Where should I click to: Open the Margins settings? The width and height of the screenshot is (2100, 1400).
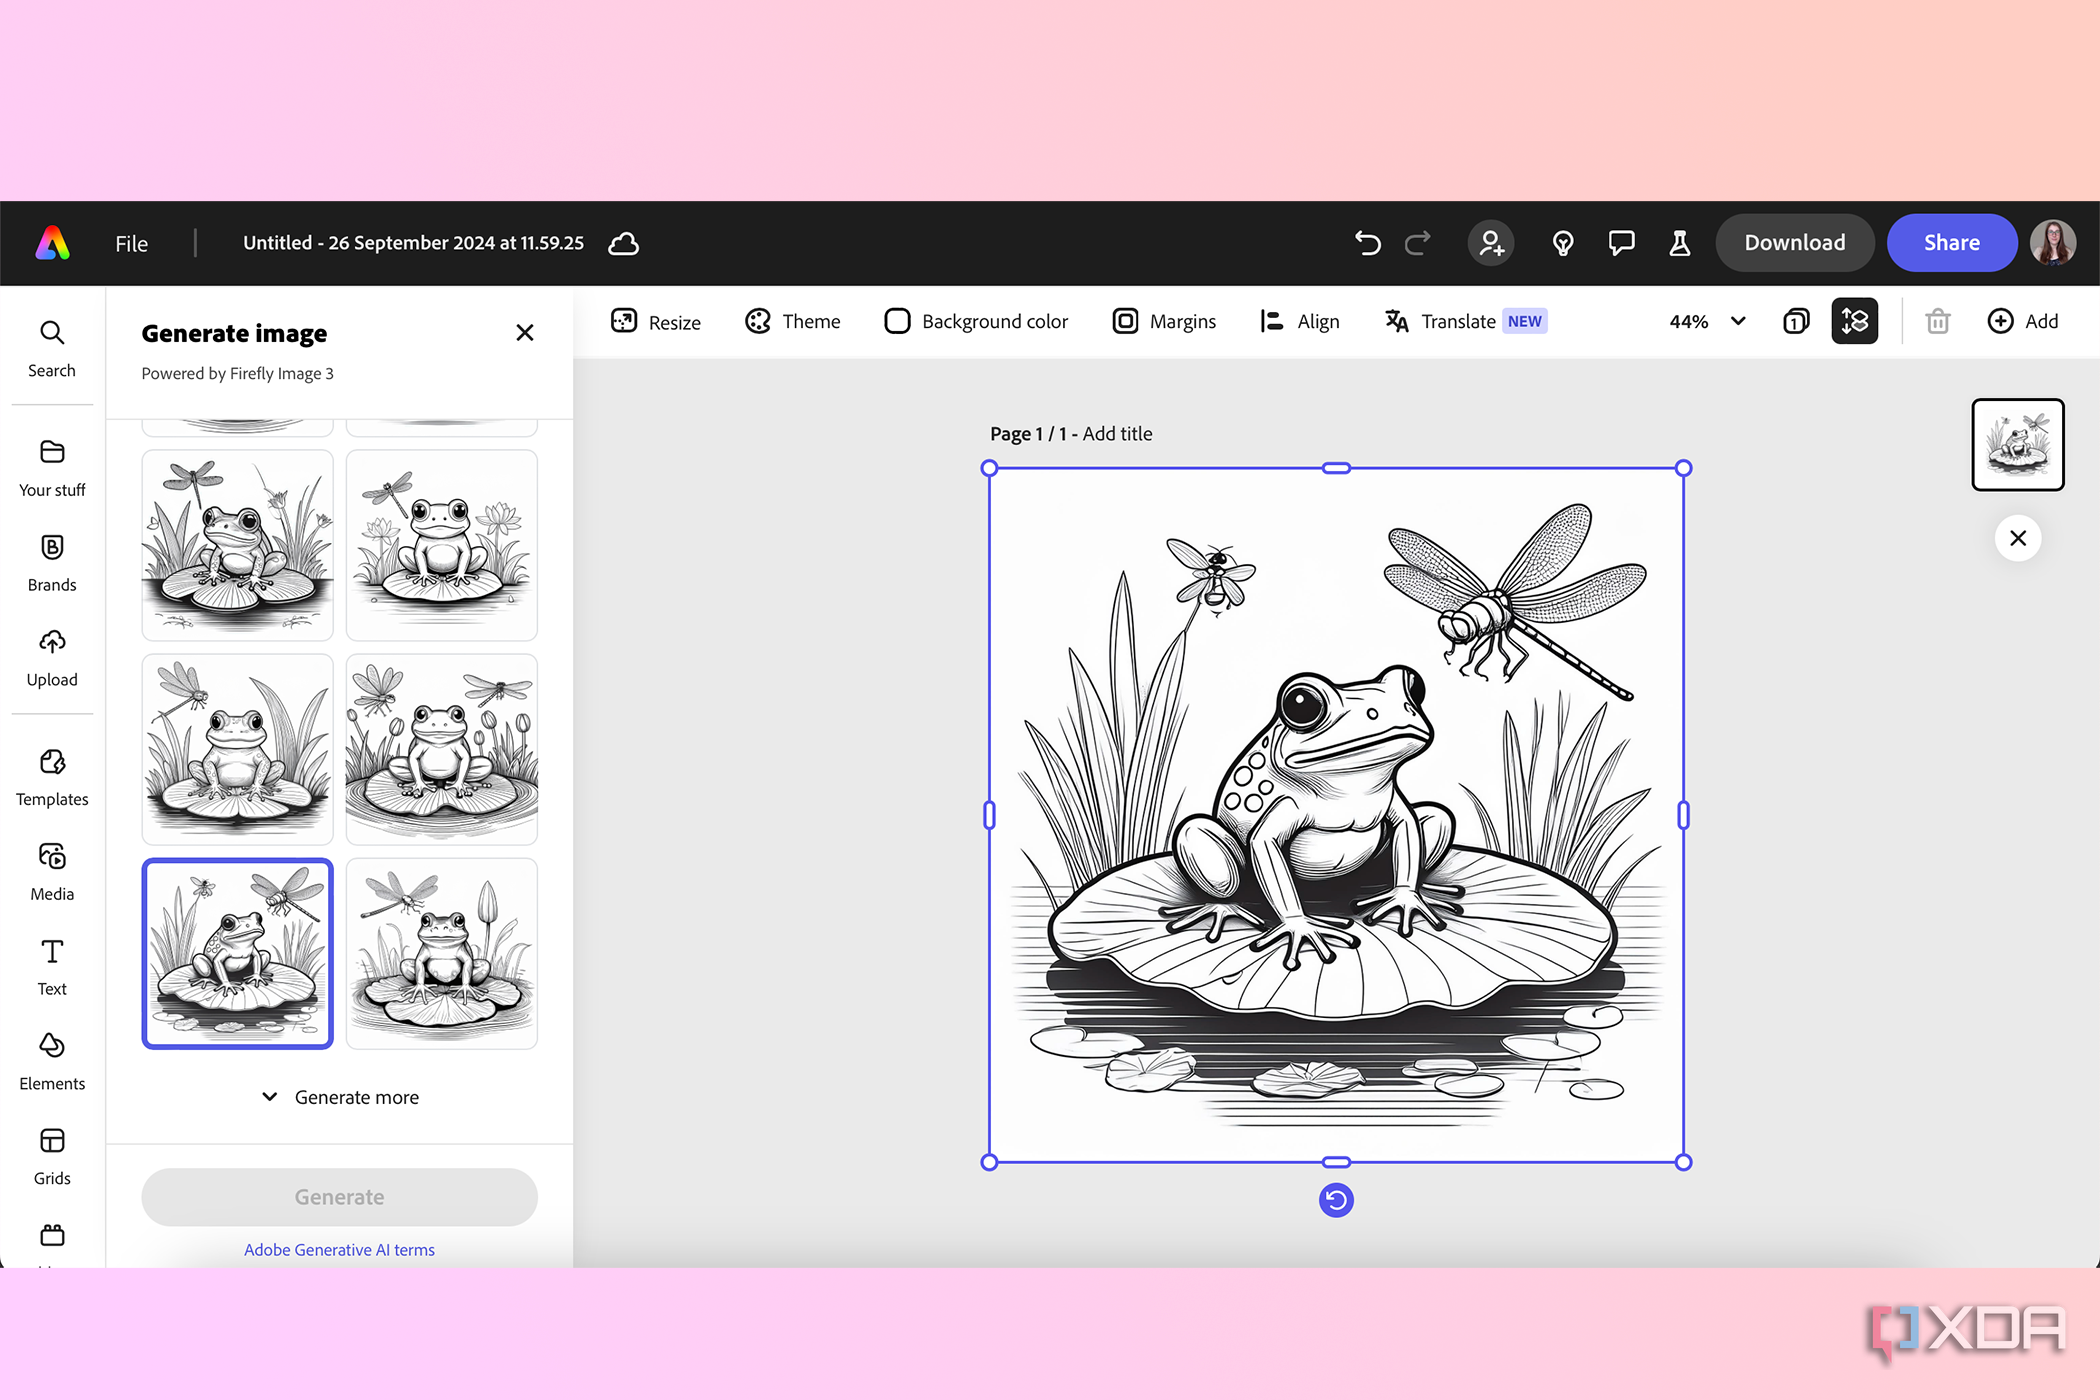tap(1165, 321)
